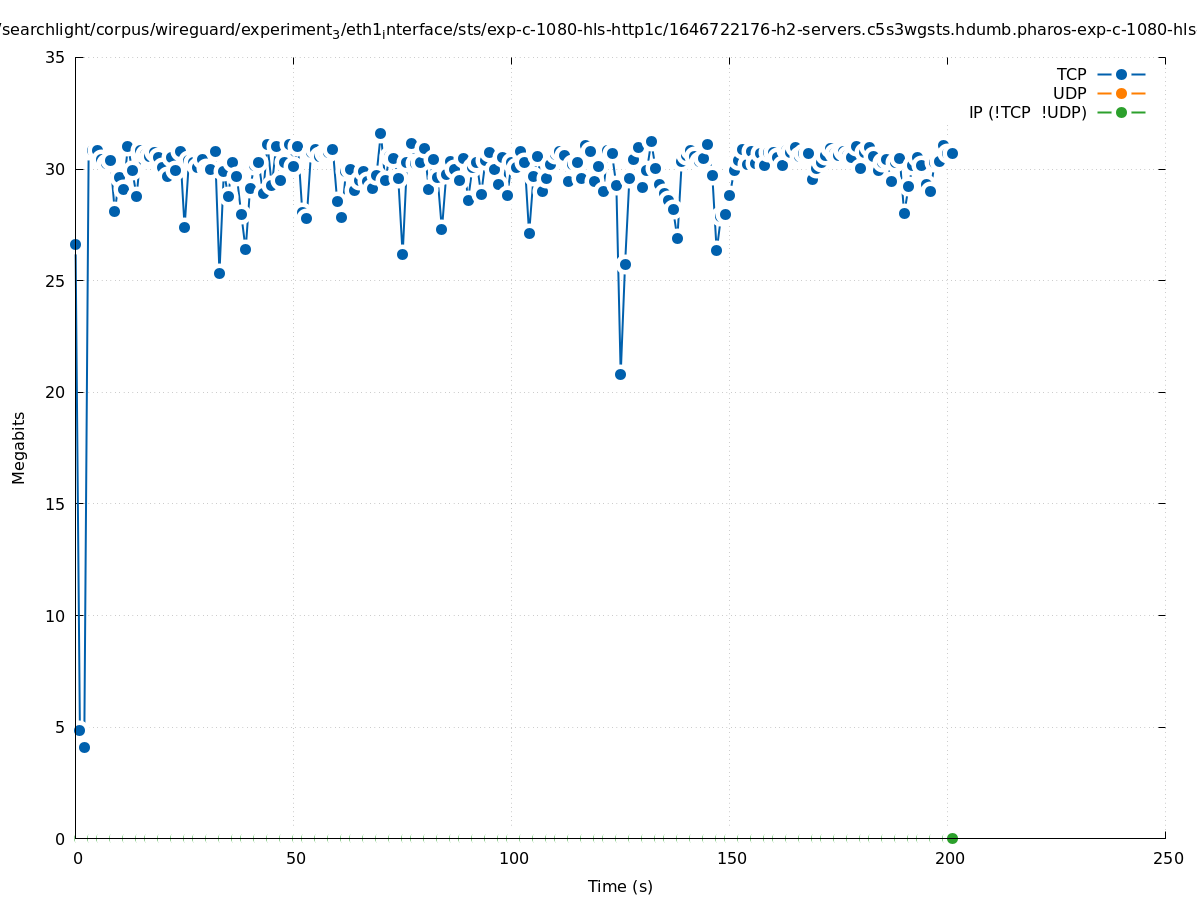This screenshot has width=1197, height=900.
Task: Click the lowest TCP dip point near 21 Megabits
Action: pyautogui.click(x=620, y=374)
